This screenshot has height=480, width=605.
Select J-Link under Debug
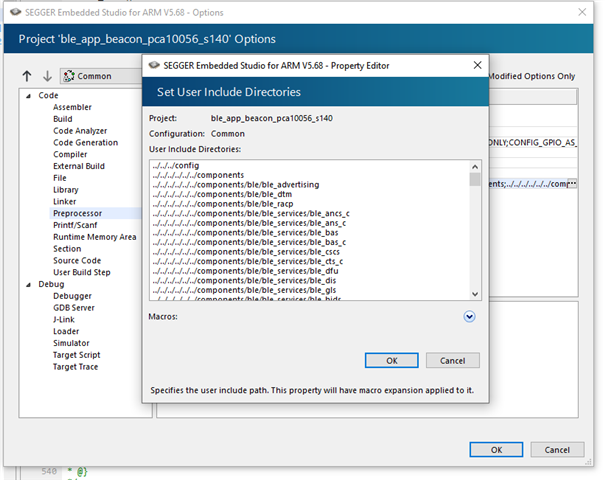point(65,320)
